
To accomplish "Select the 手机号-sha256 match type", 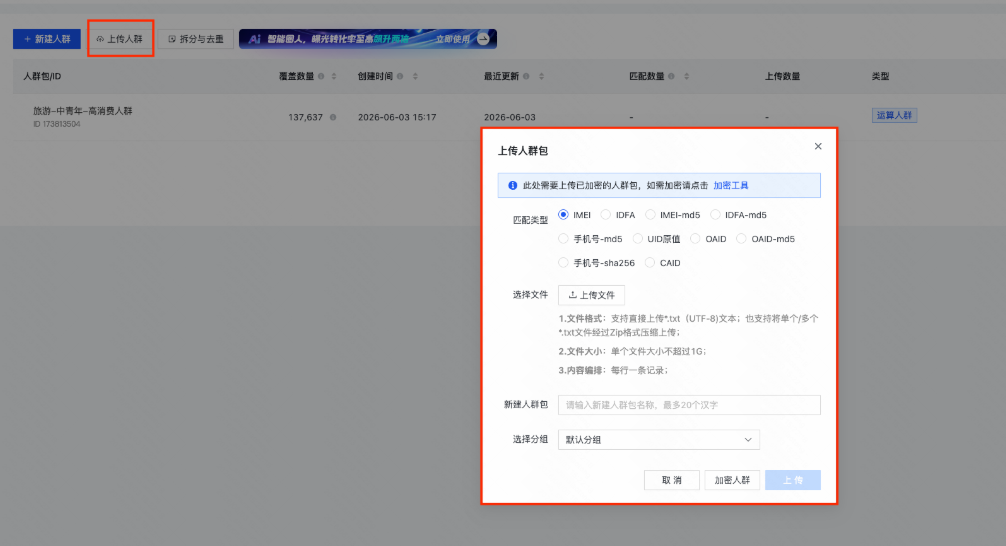I will [563, 262].
